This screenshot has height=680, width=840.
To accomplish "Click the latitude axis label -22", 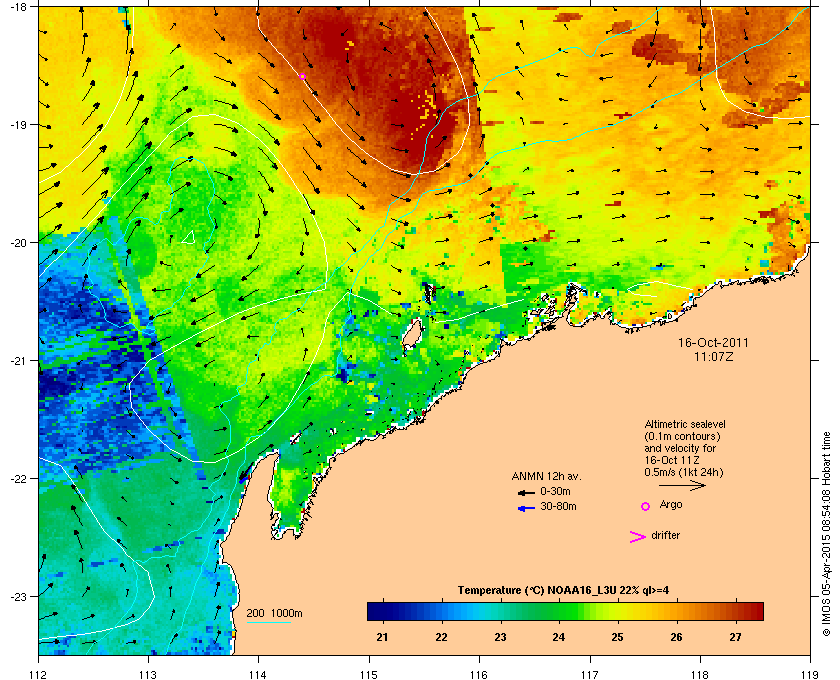I will (x=17, y=478).
